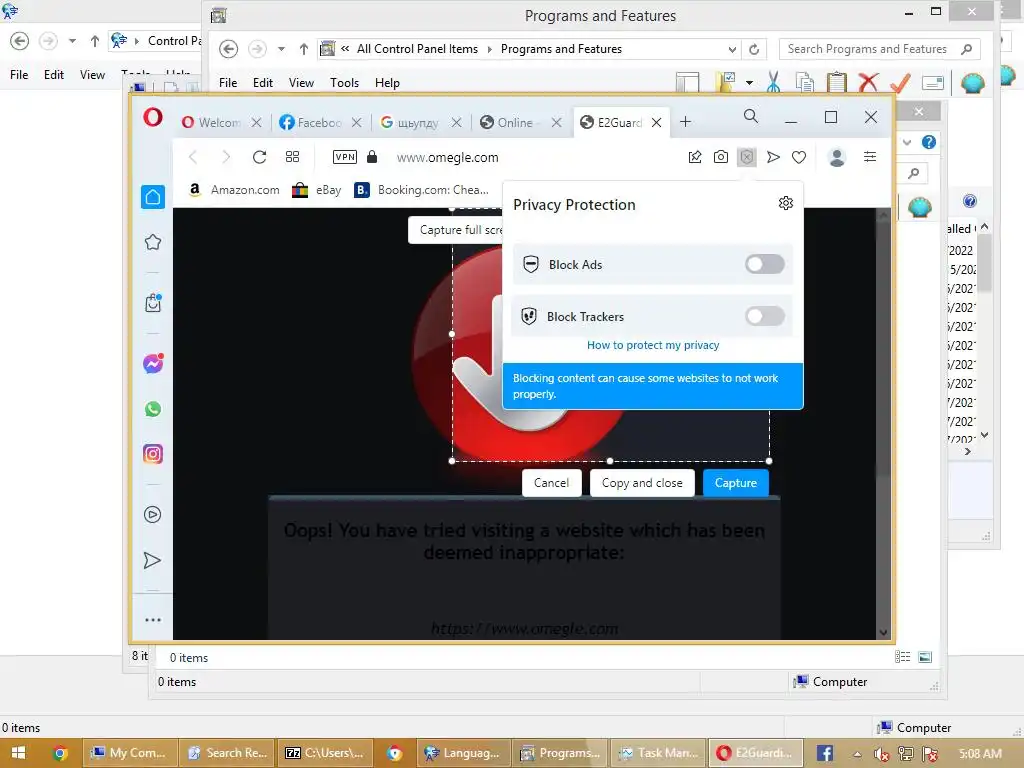Open WhatsApp from the Opera sidebar

153,409
